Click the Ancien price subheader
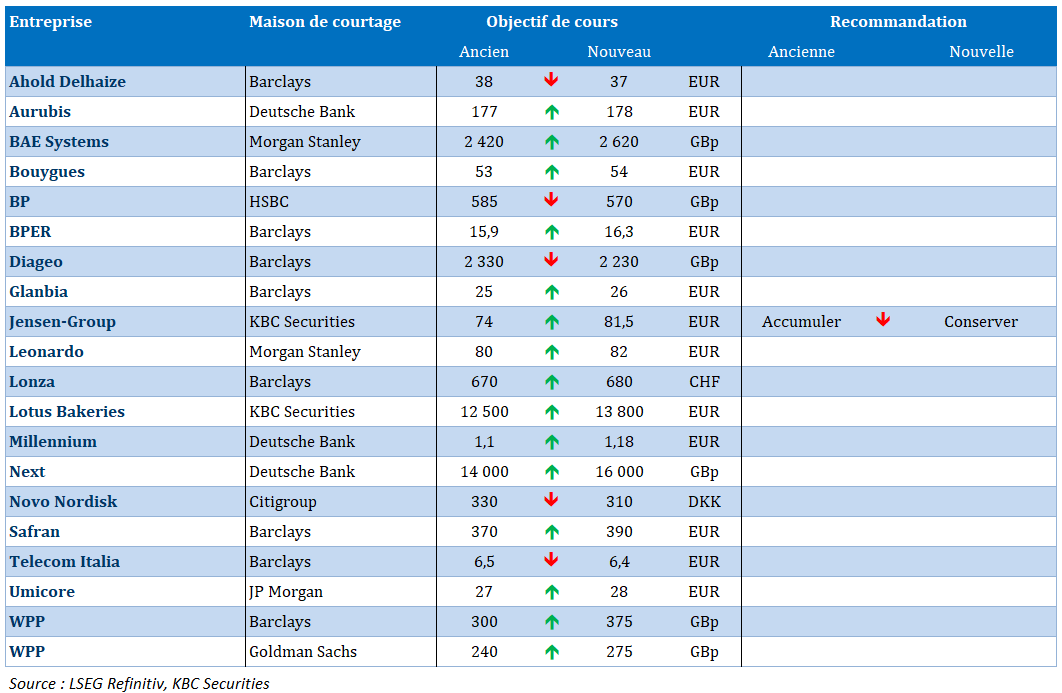This screenshot has width=1062, height=693. 484,51
